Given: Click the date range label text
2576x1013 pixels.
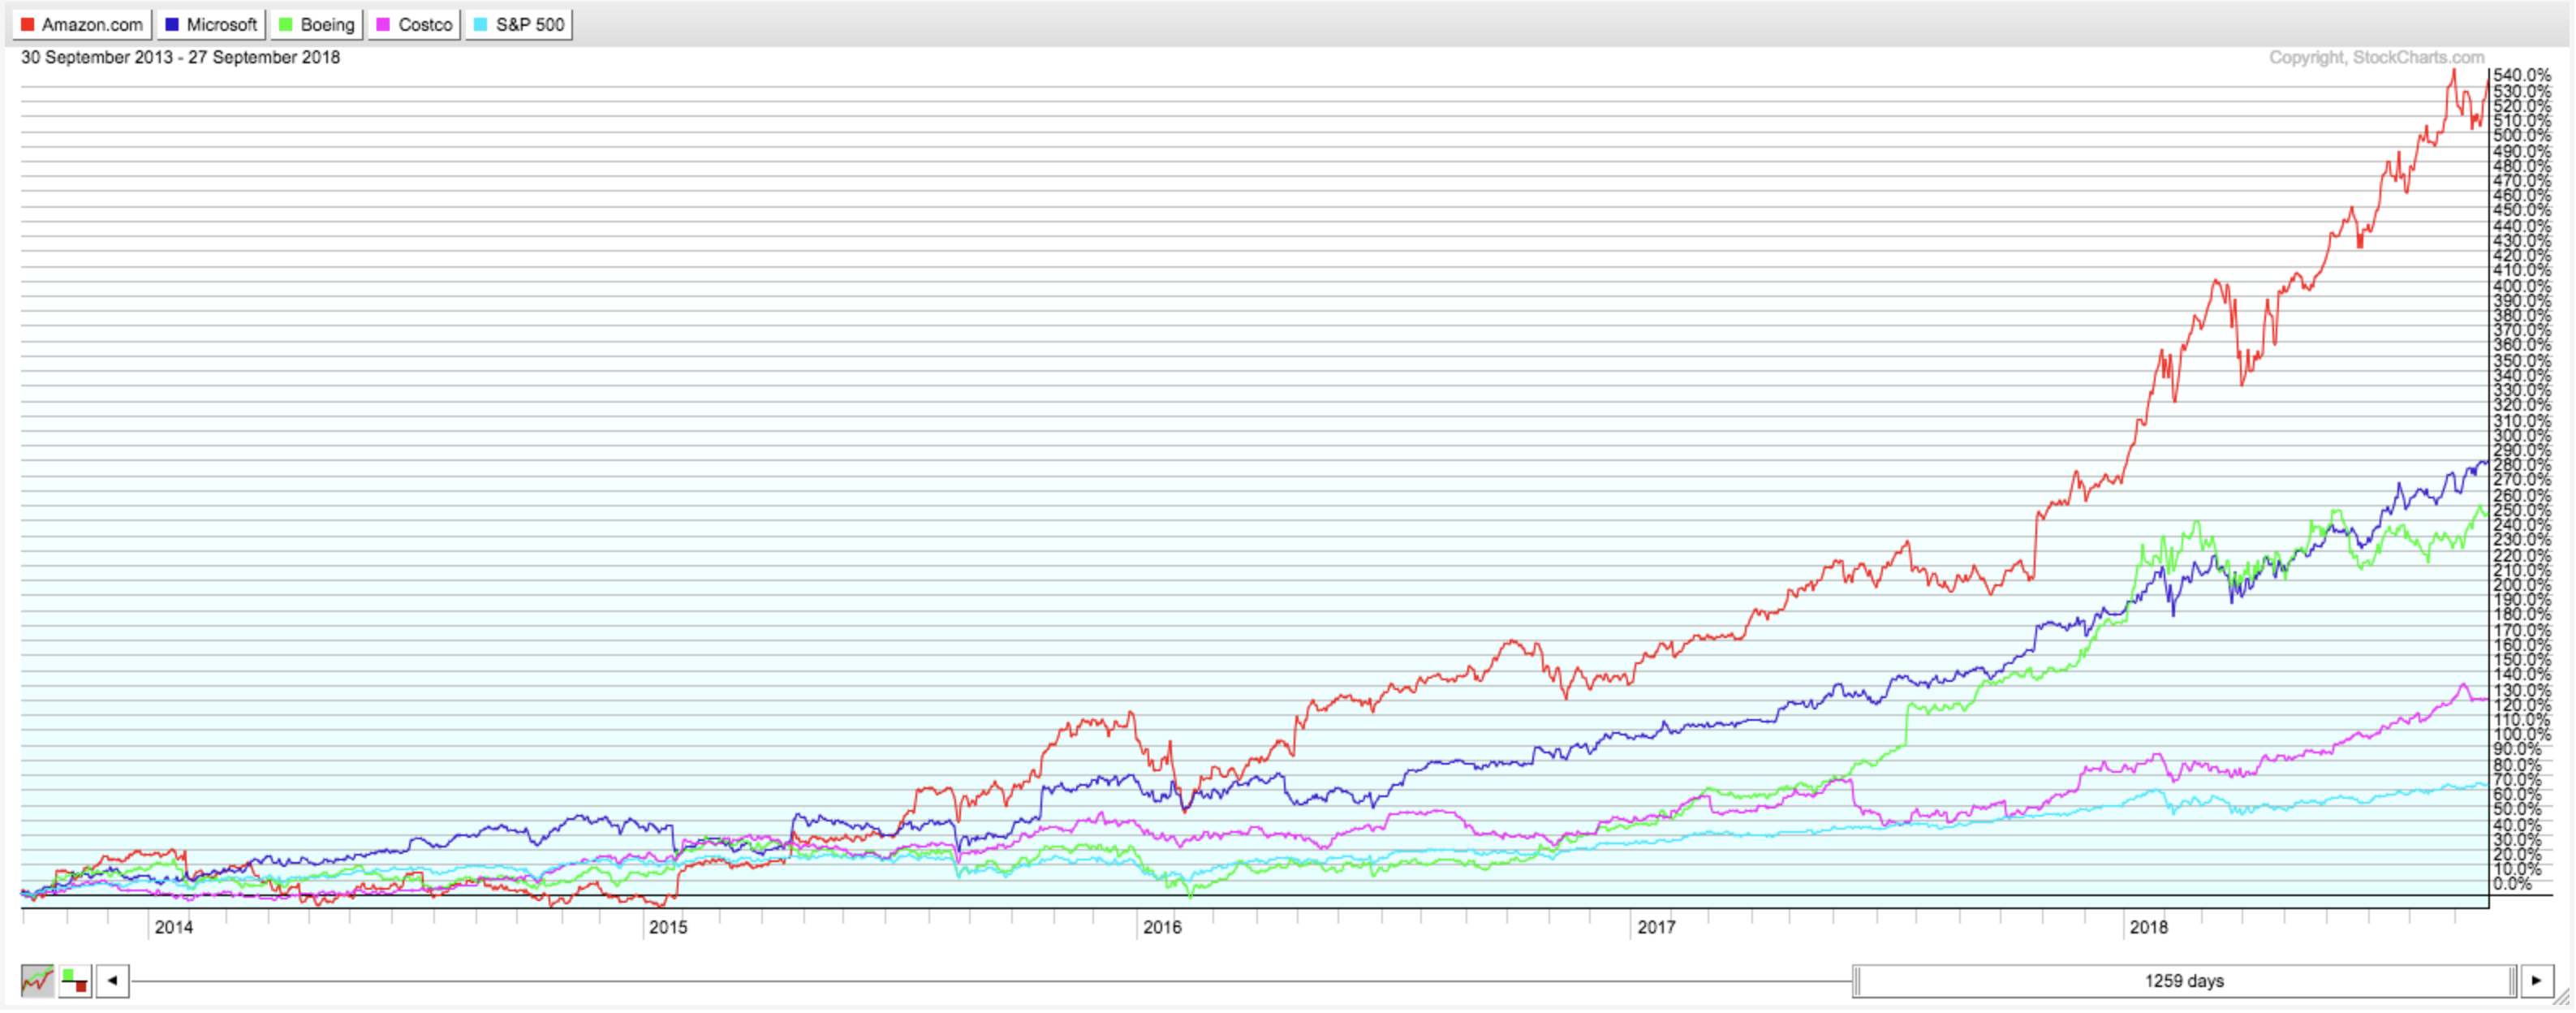Looking at the screenshot, I should tap(180, 57).
